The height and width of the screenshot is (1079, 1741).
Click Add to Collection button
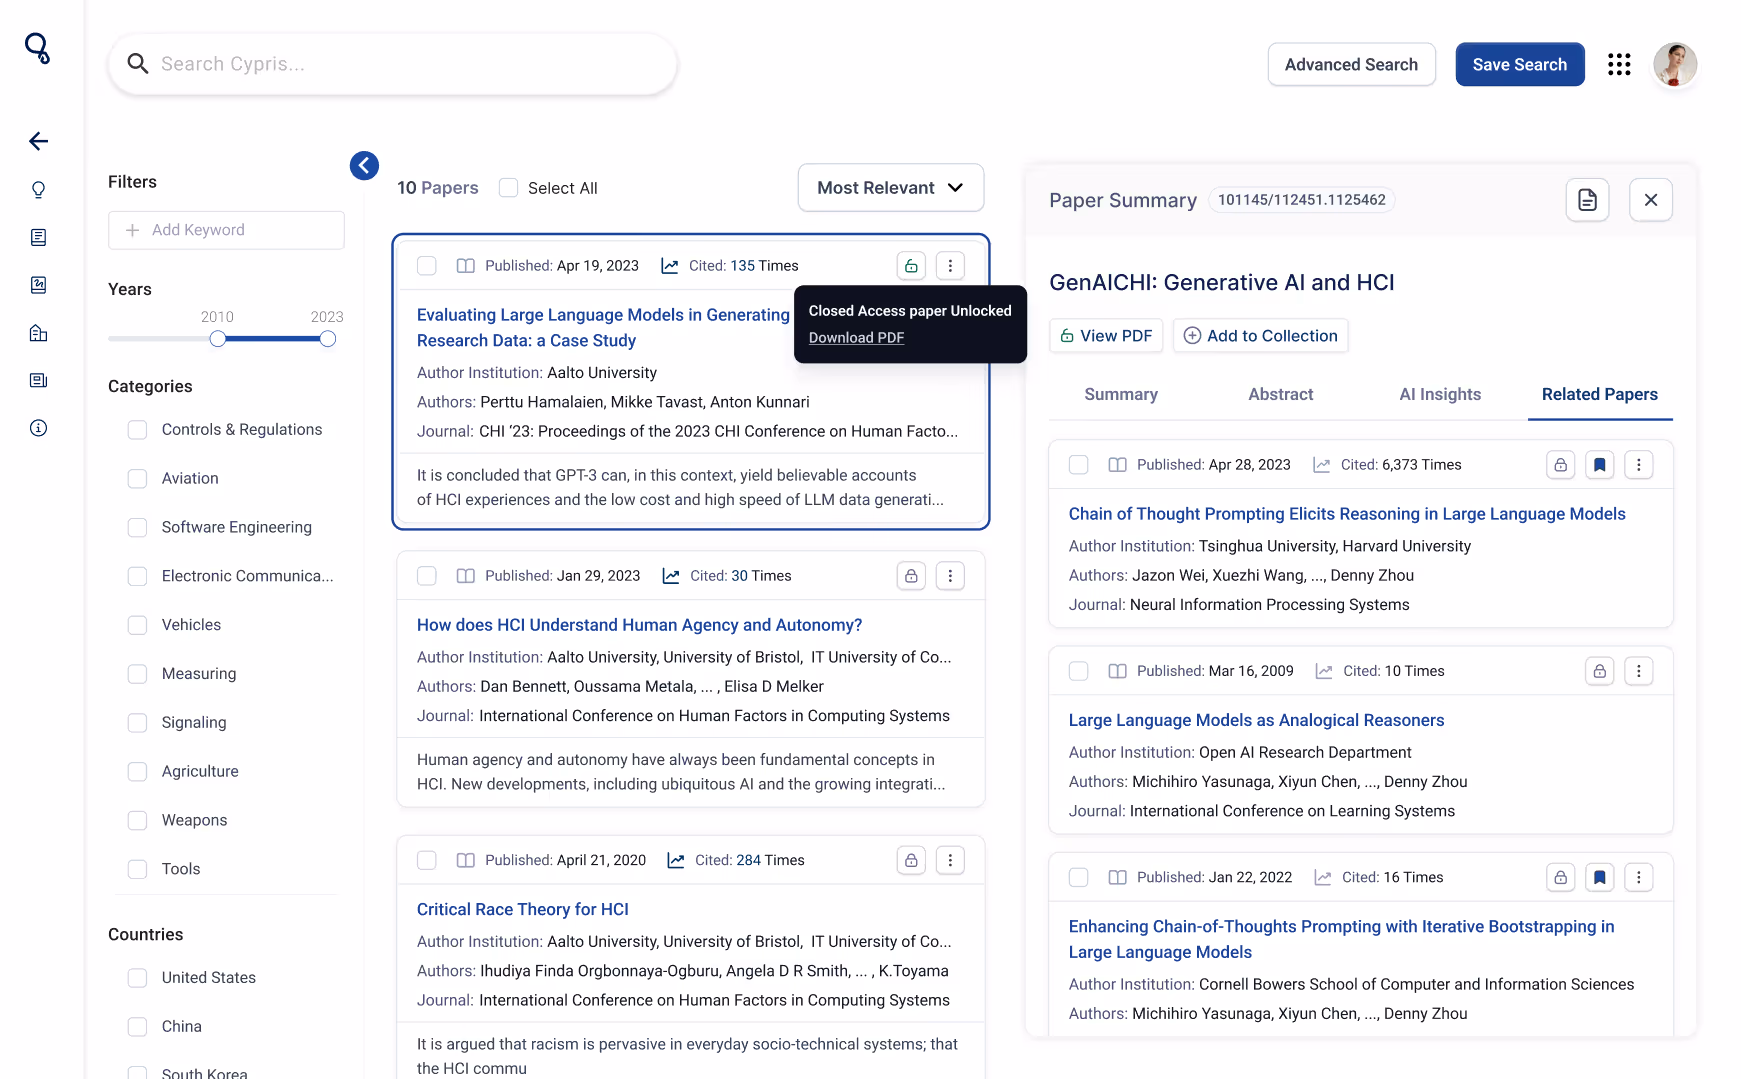point(1260,336)
